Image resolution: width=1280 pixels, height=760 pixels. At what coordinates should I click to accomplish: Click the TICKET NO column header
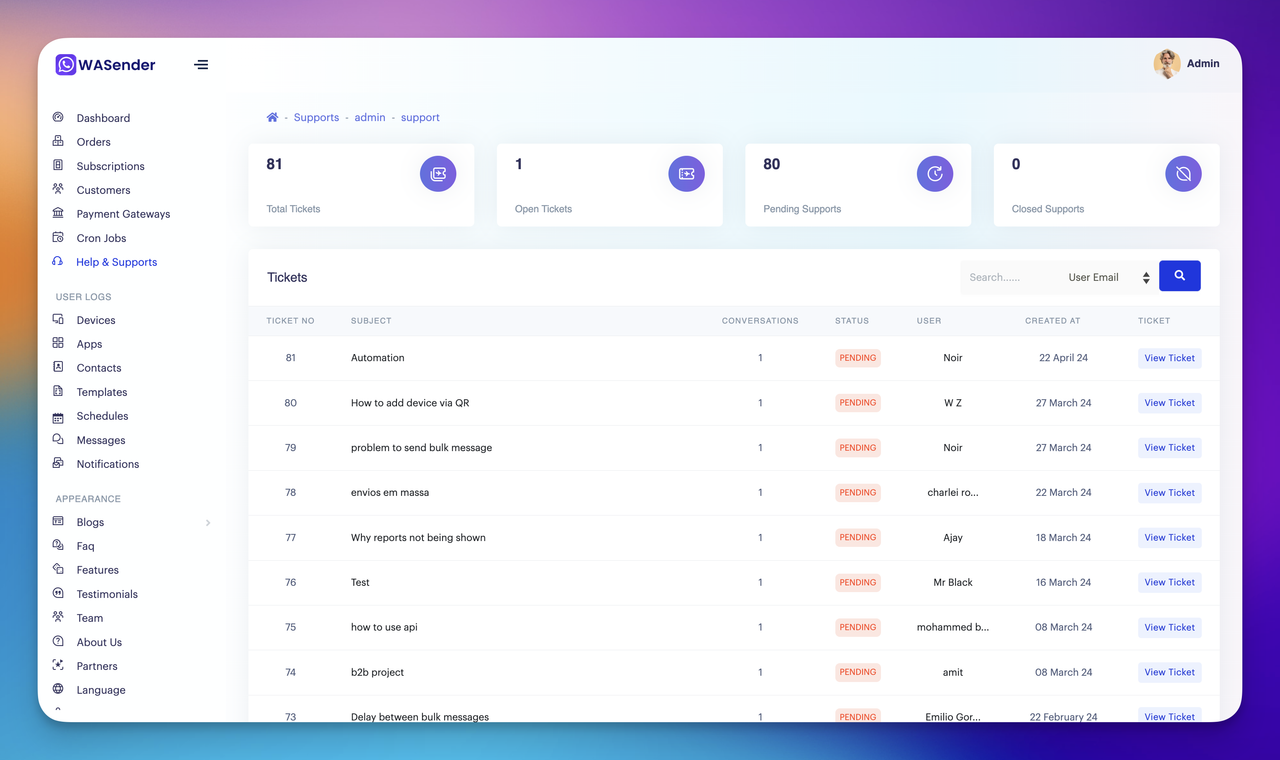(x=290, y=321)
